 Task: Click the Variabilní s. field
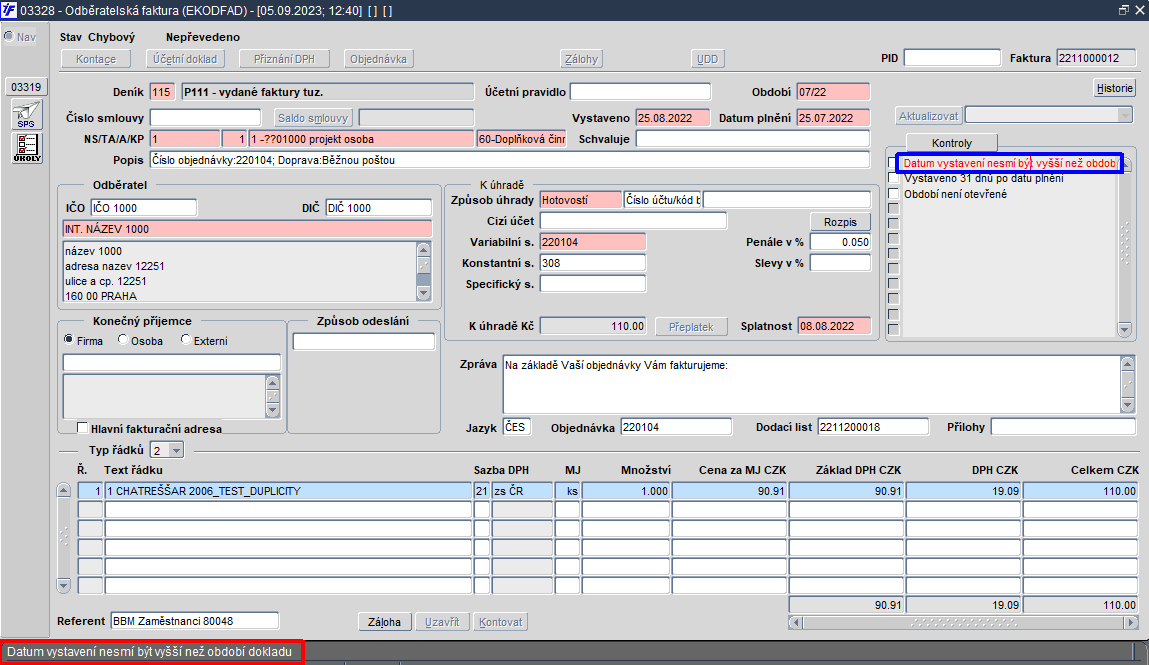point(593,242)
